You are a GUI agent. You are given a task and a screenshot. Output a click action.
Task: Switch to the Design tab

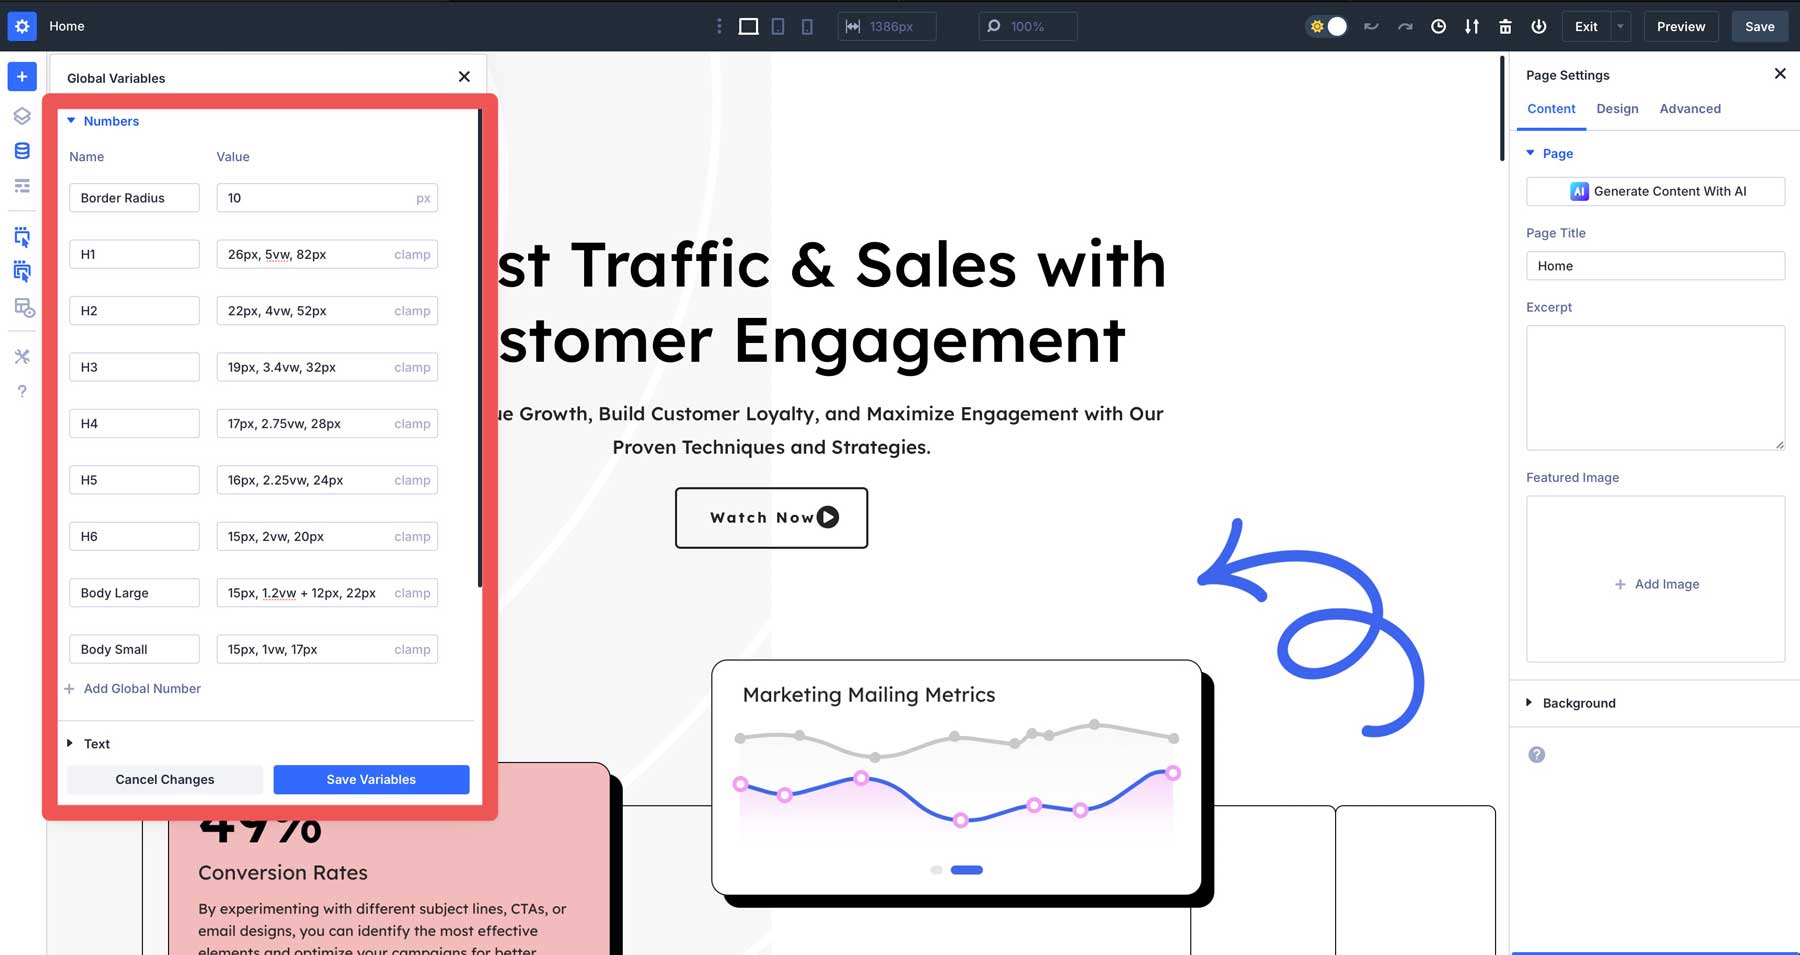(1617, 108)
